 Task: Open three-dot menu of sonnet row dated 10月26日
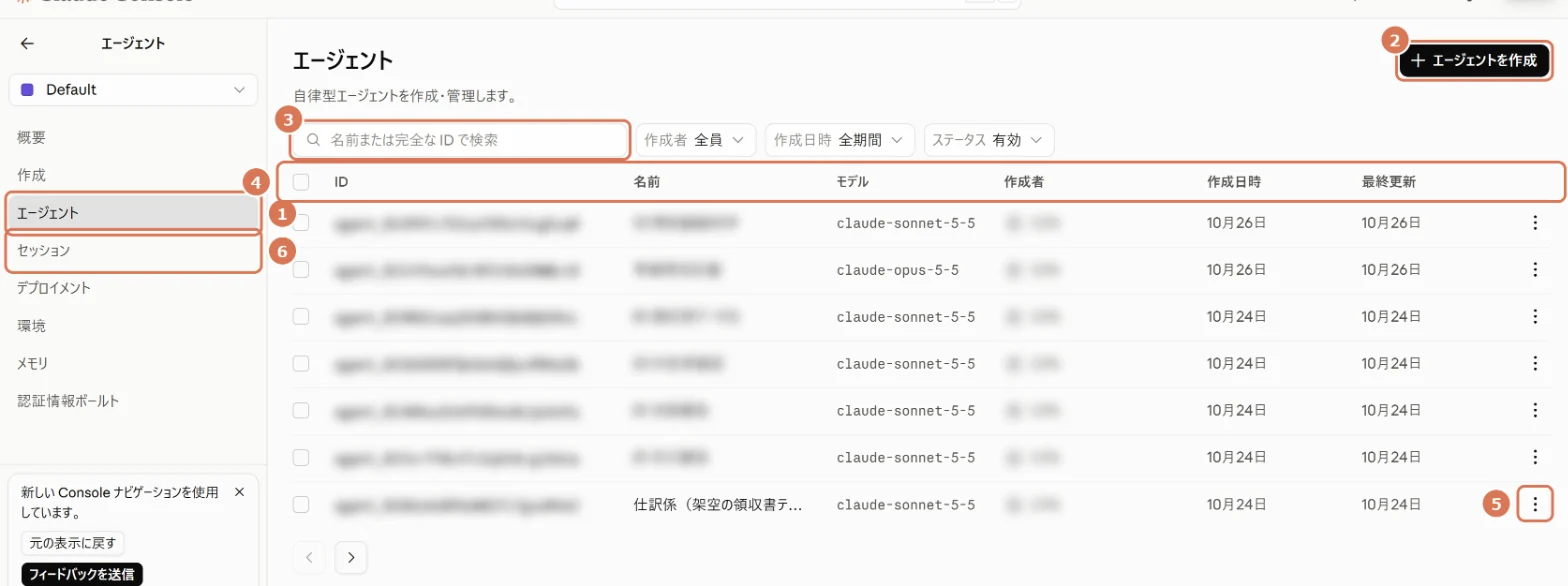(x=1535, y=222)
